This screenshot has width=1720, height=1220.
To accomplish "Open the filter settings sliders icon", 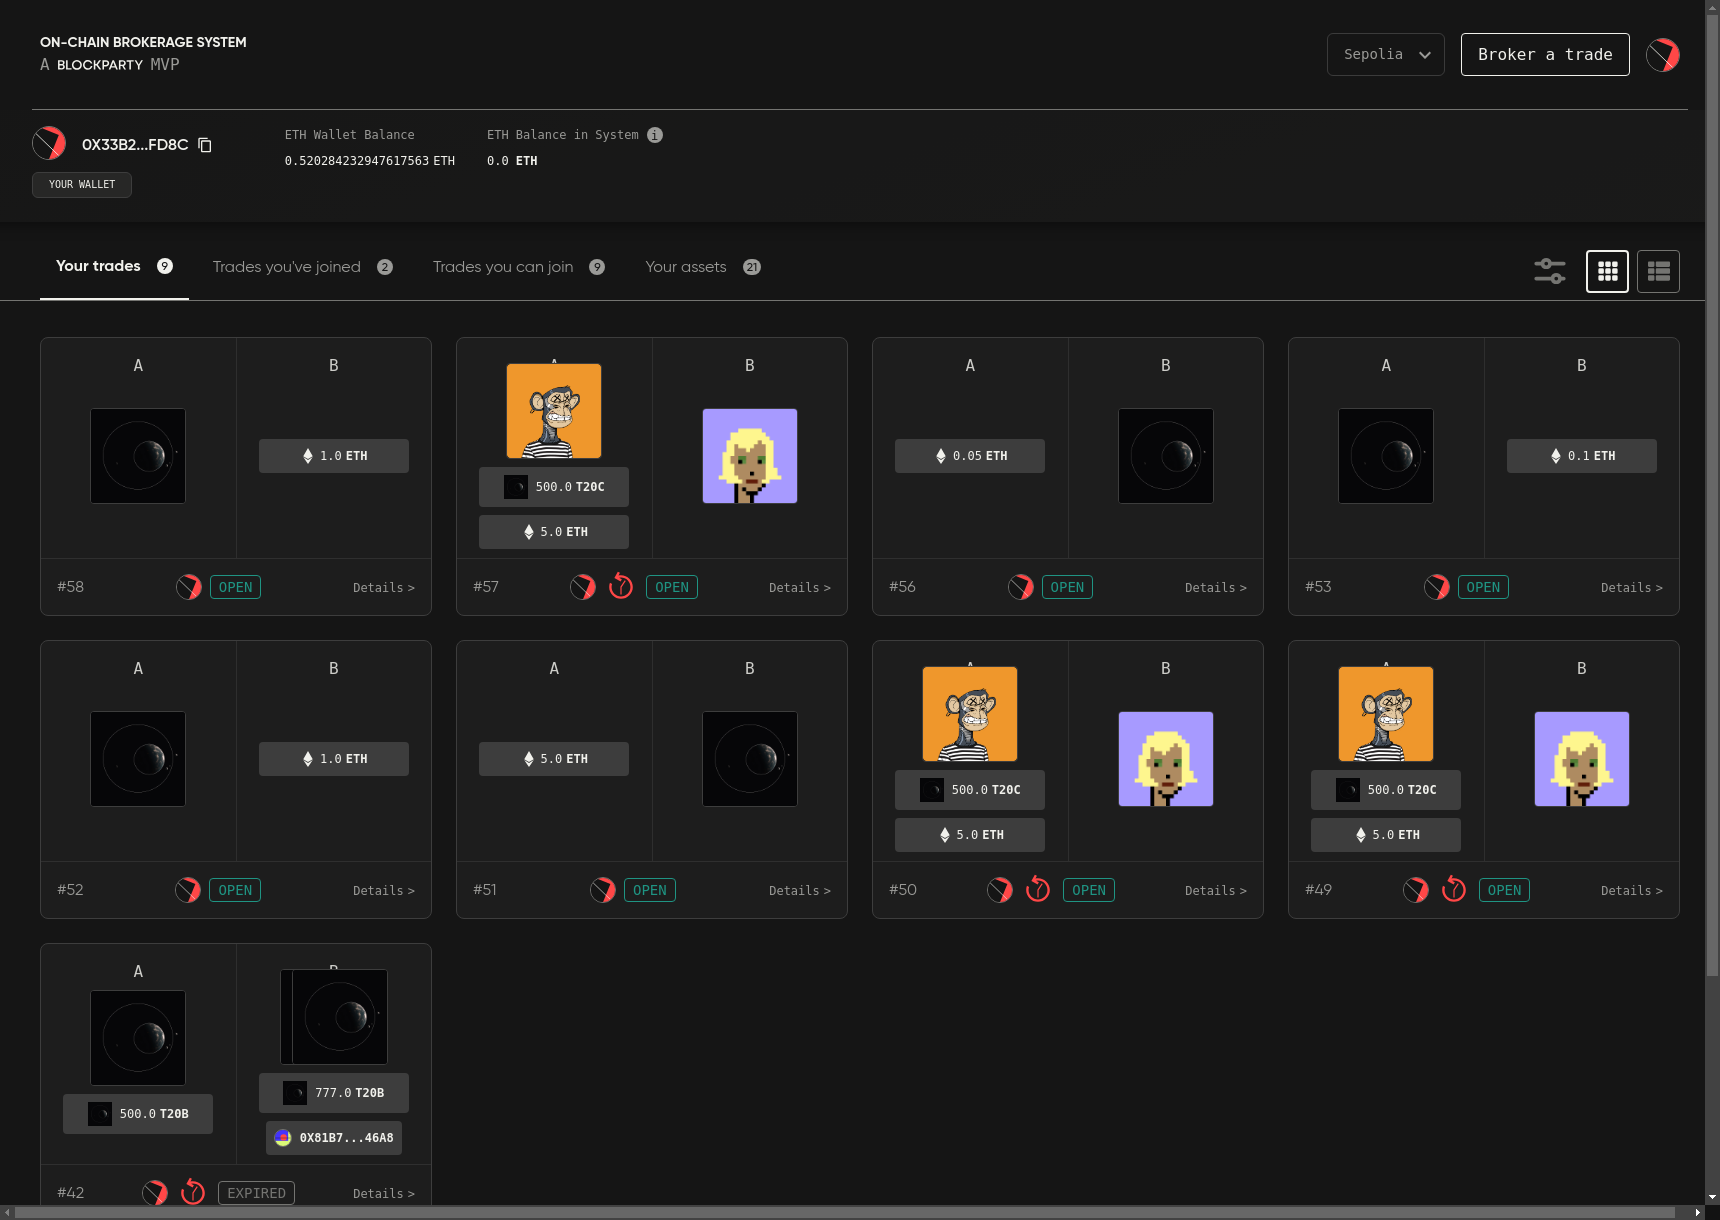I will pyautogui.click(x=1549, y=271).
